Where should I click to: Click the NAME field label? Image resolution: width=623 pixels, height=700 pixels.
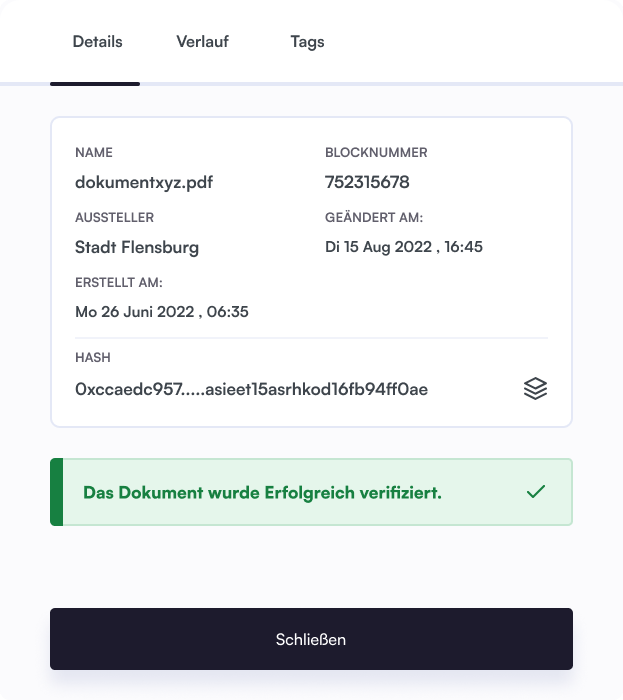[x=94, y=153]
